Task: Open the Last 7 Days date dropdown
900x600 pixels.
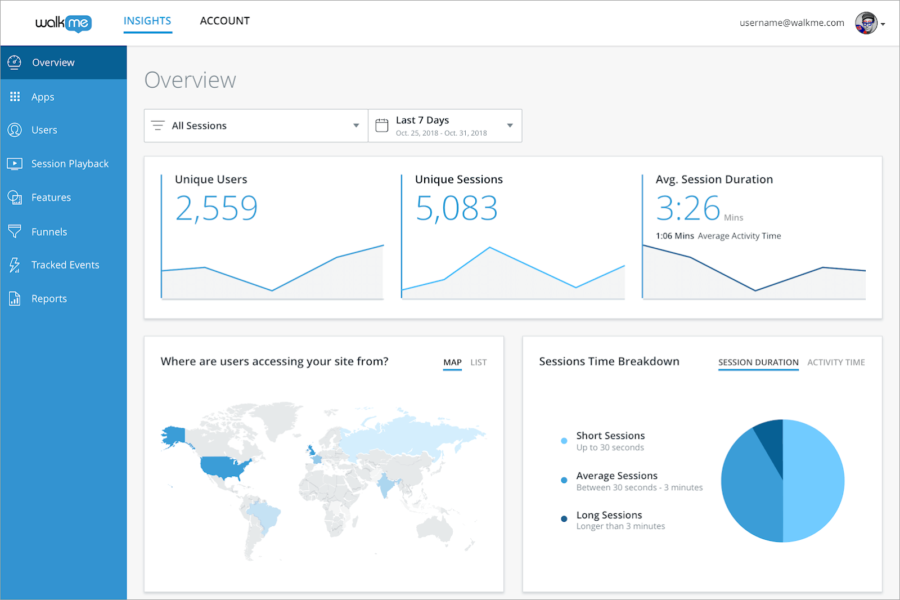Action: 444,126
